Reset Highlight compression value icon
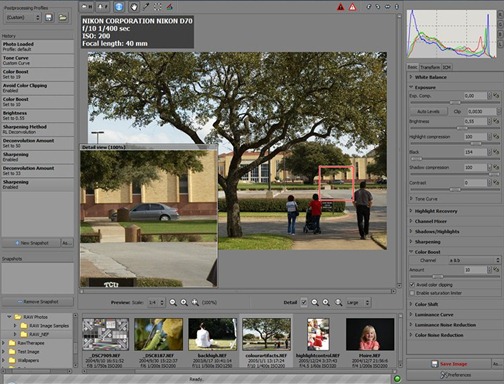 [x=497, y=137]
